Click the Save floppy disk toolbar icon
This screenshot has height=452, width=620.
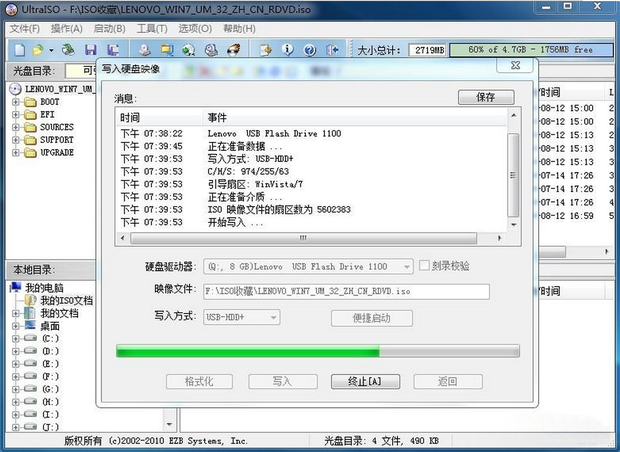(91, 50)
